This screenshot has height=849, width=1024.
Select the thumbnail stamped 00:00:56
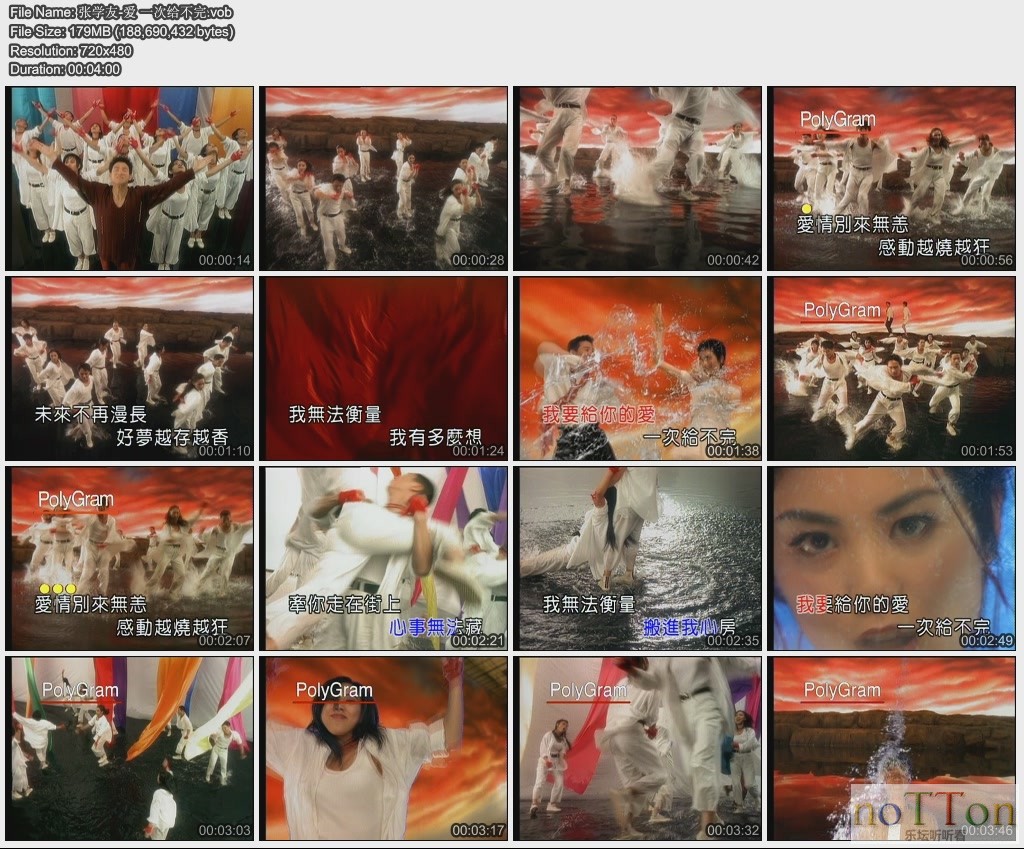pos(891,178)
